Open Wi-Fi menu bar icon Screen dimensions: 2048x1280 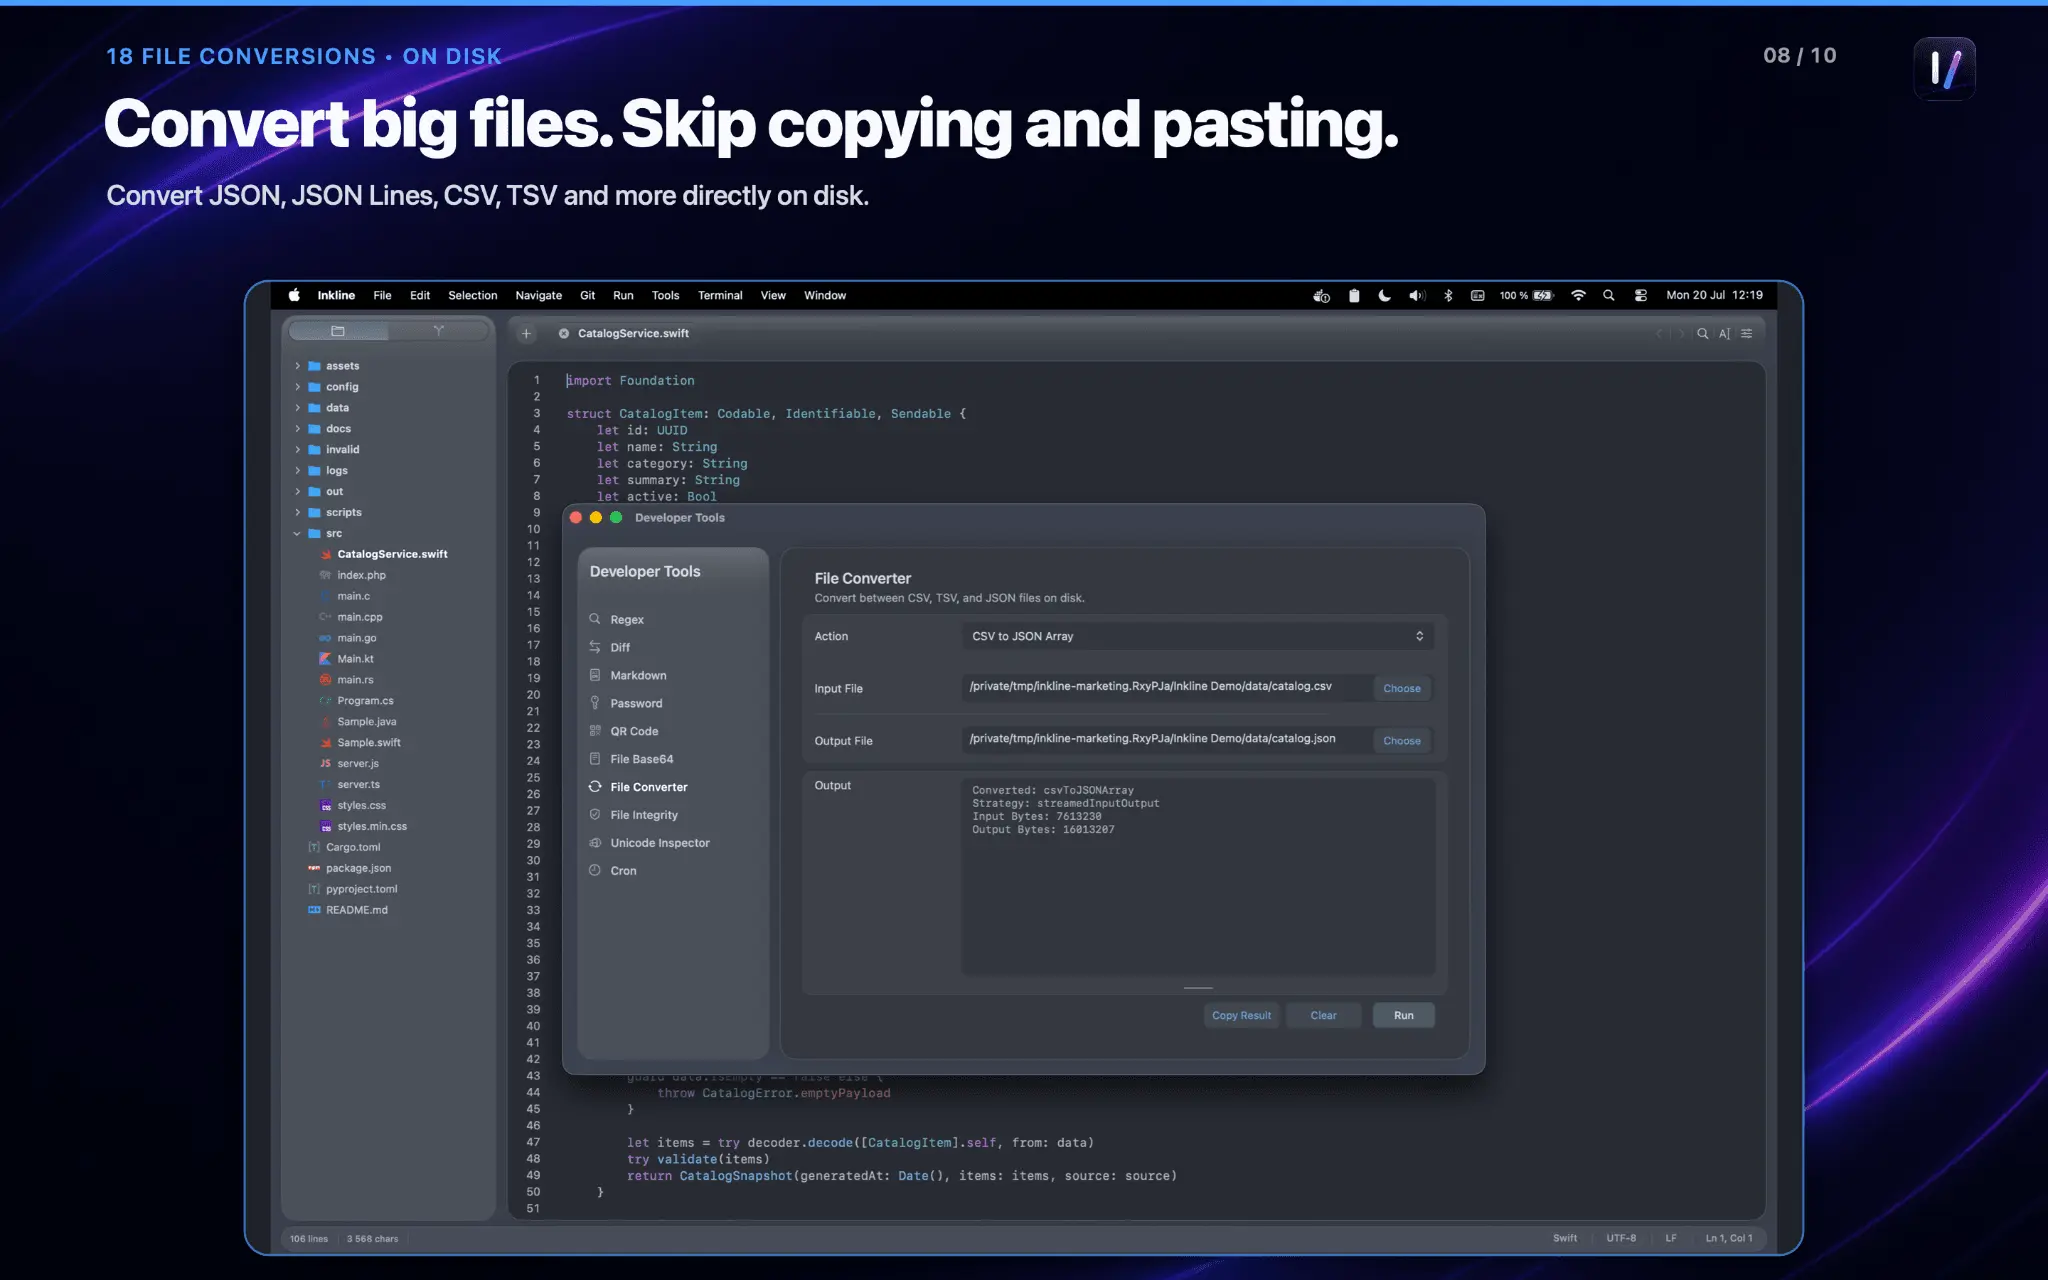click(1578, 296)
